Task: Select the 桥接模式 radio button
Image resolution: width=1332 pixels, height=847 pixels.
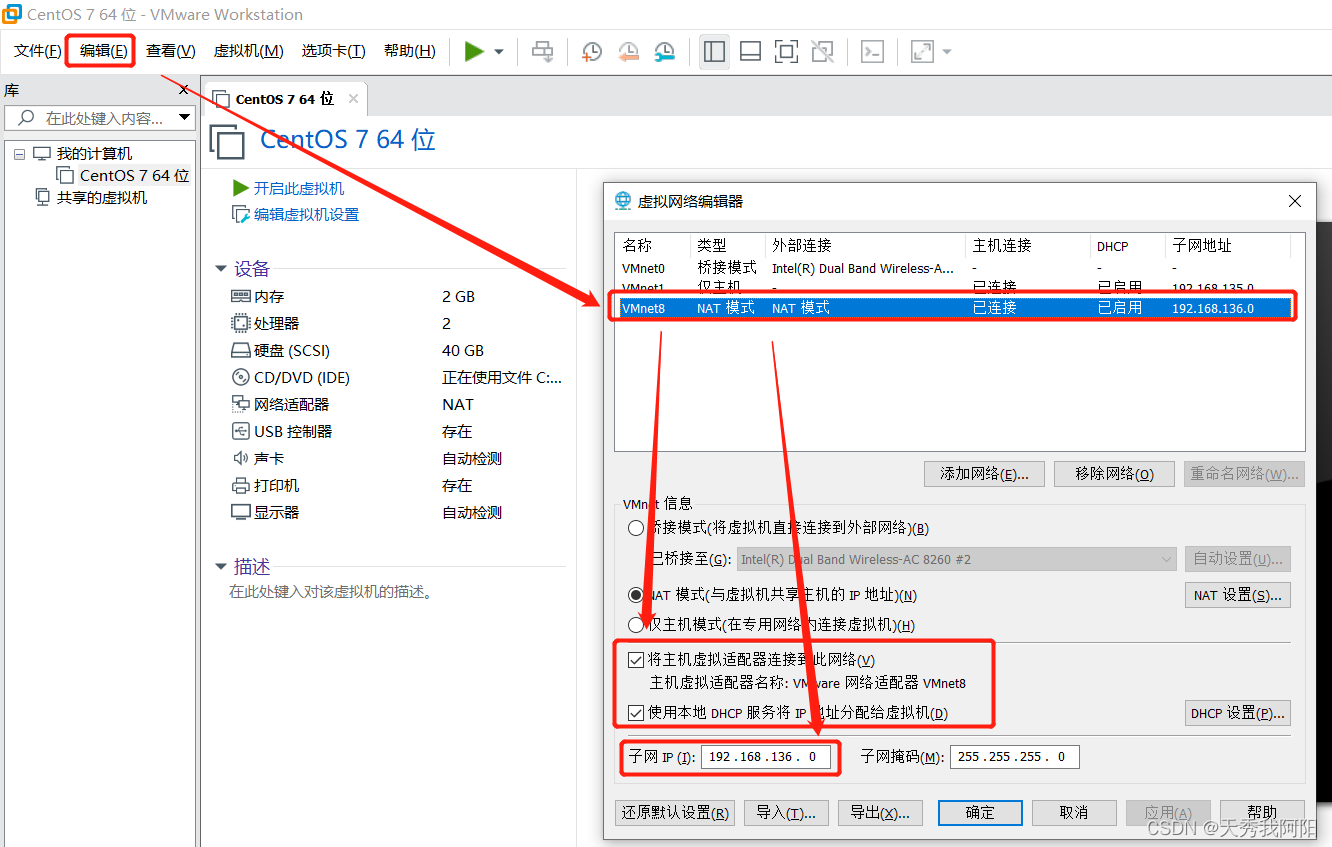Action: click(636, 528)
